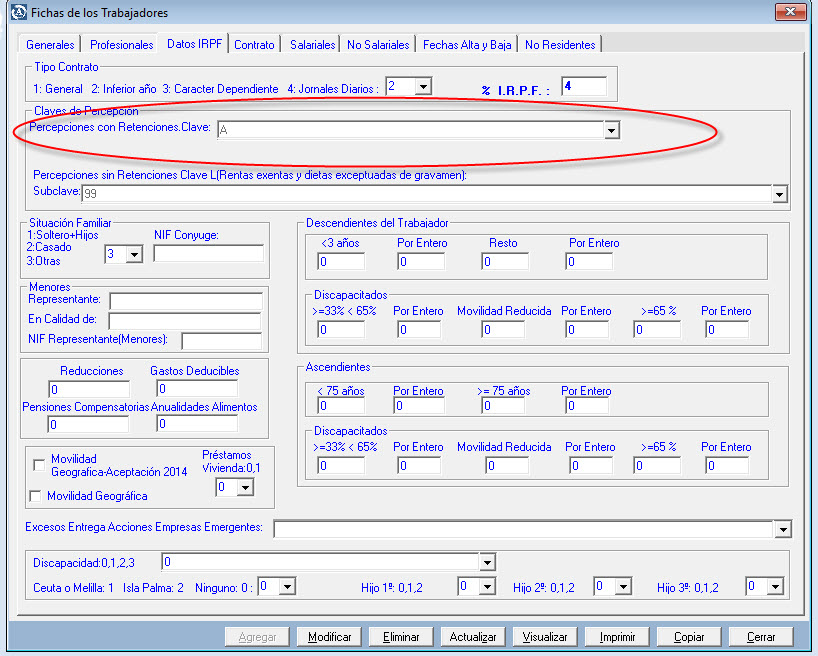Image resolution: width=818 pixels, height=656 pixels.
Task: Click the % I.R.P.F. percentage field
Action: point(584,87)
